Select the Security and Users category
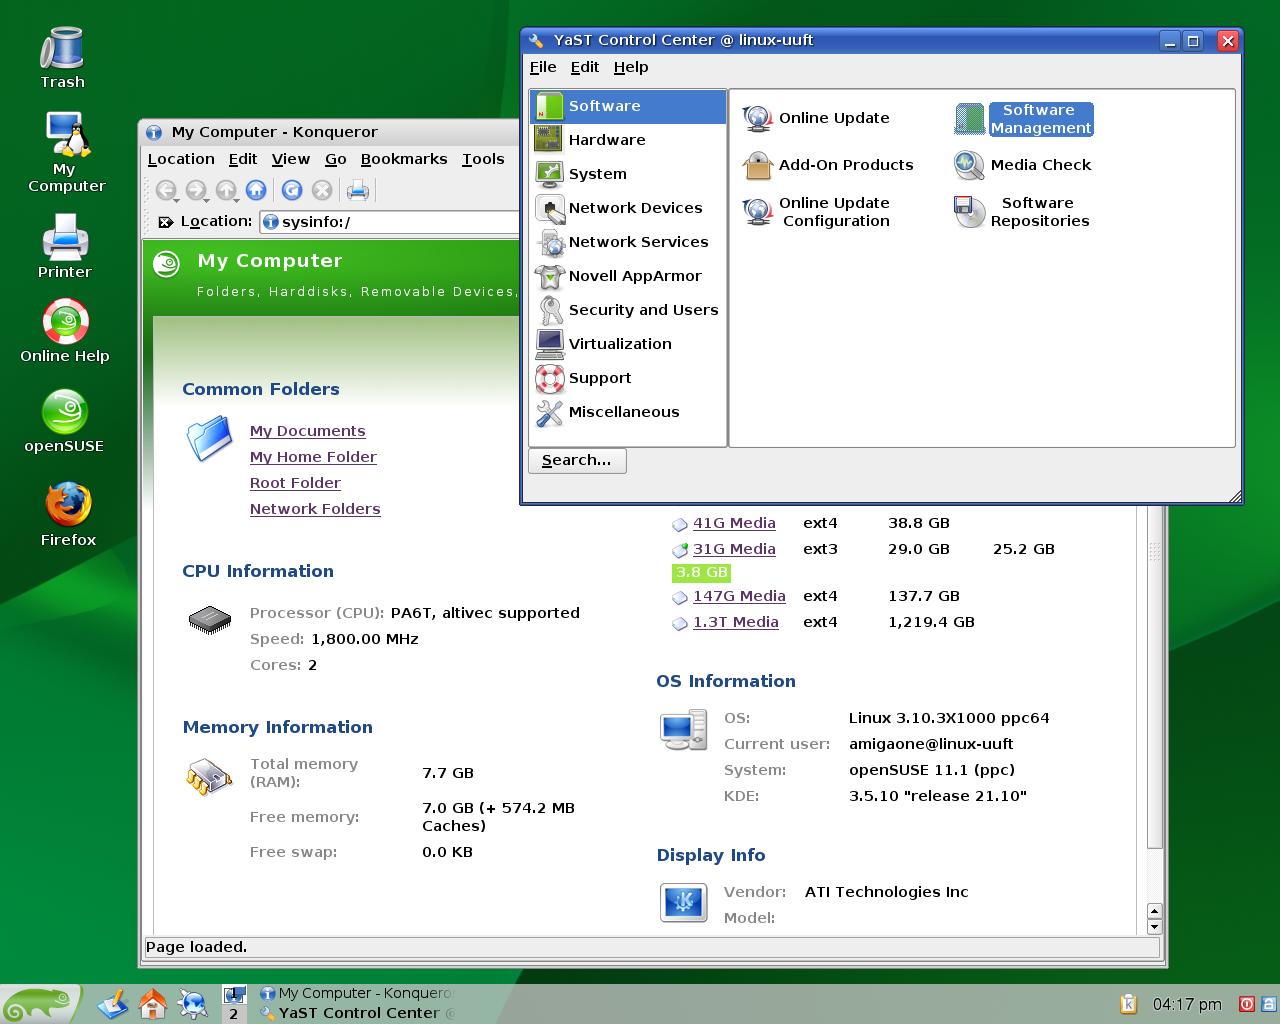 click(x=628, y=310)
